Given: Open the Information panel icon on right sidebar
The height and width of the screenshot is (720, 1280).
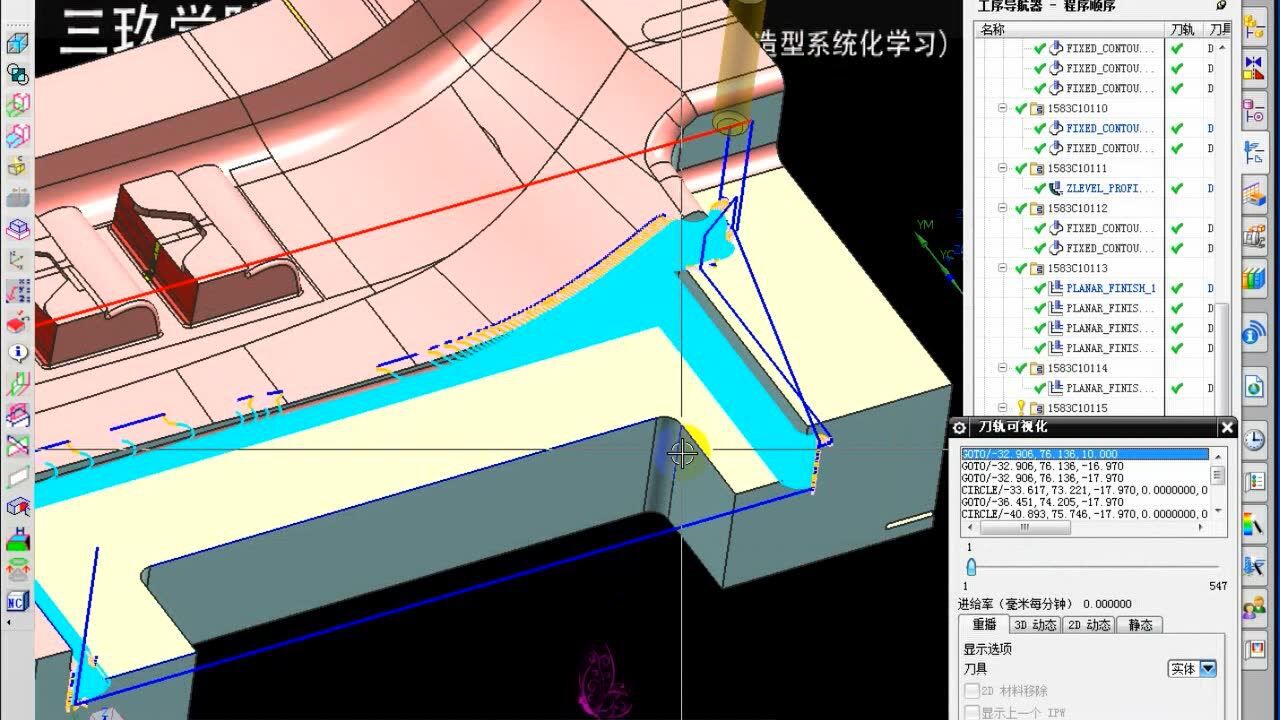Looking at the screenshot, I should [x=1254, y=333].
